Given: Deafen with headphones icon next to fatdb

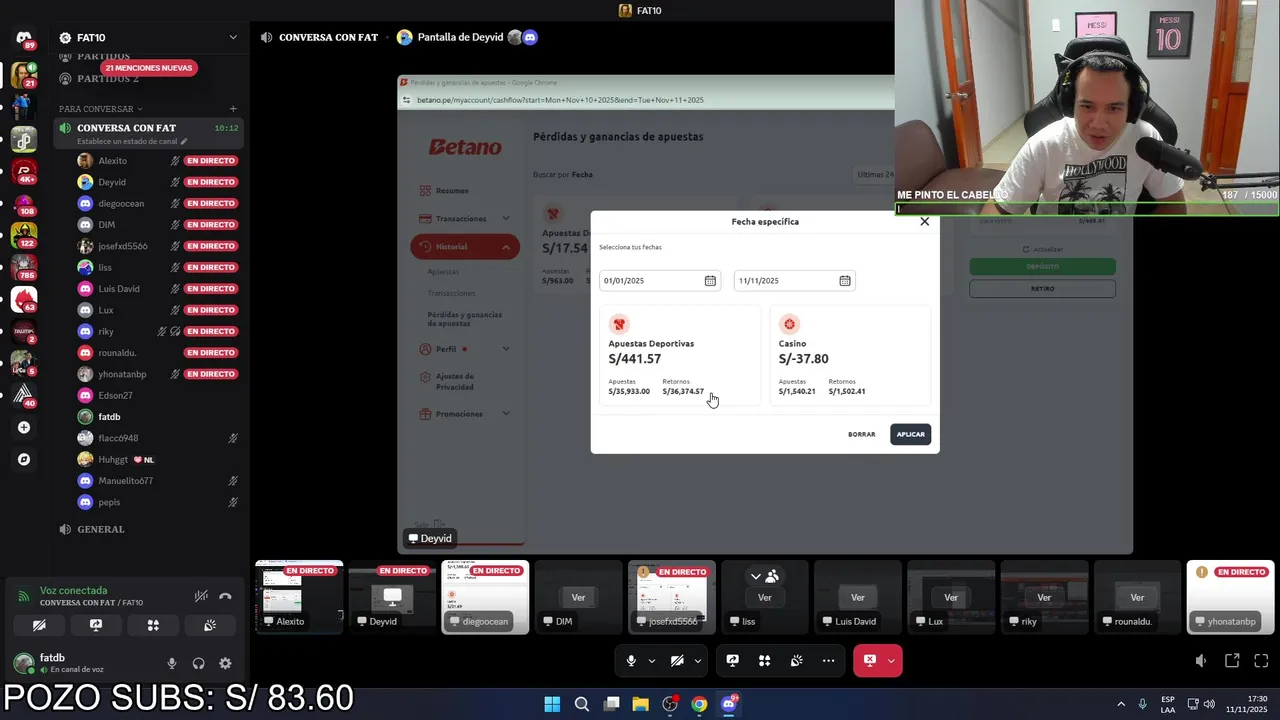Looking at the screenshot, I should 198,663.
